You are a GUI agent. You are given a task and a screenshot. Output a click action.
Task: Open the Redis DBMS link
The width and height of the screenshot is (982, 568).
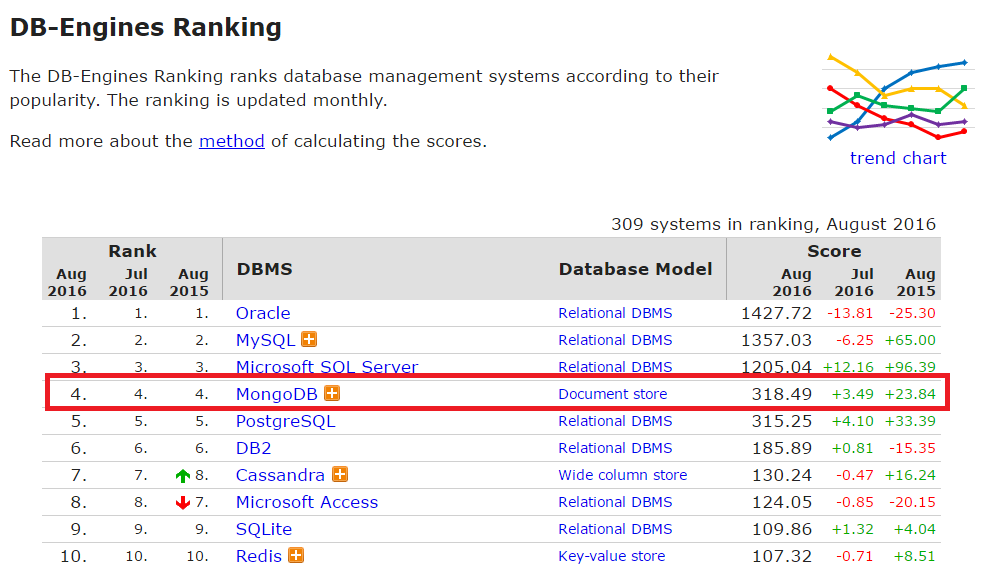[x=259, y=556]
